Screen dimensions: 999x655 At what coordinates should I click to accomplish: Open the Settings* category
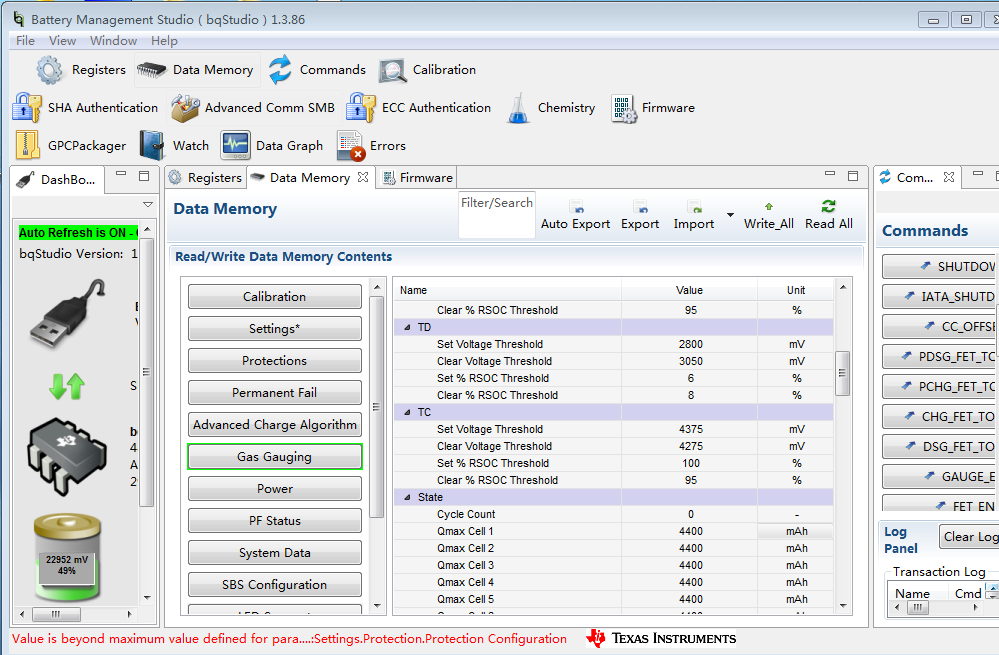(275, 329)
